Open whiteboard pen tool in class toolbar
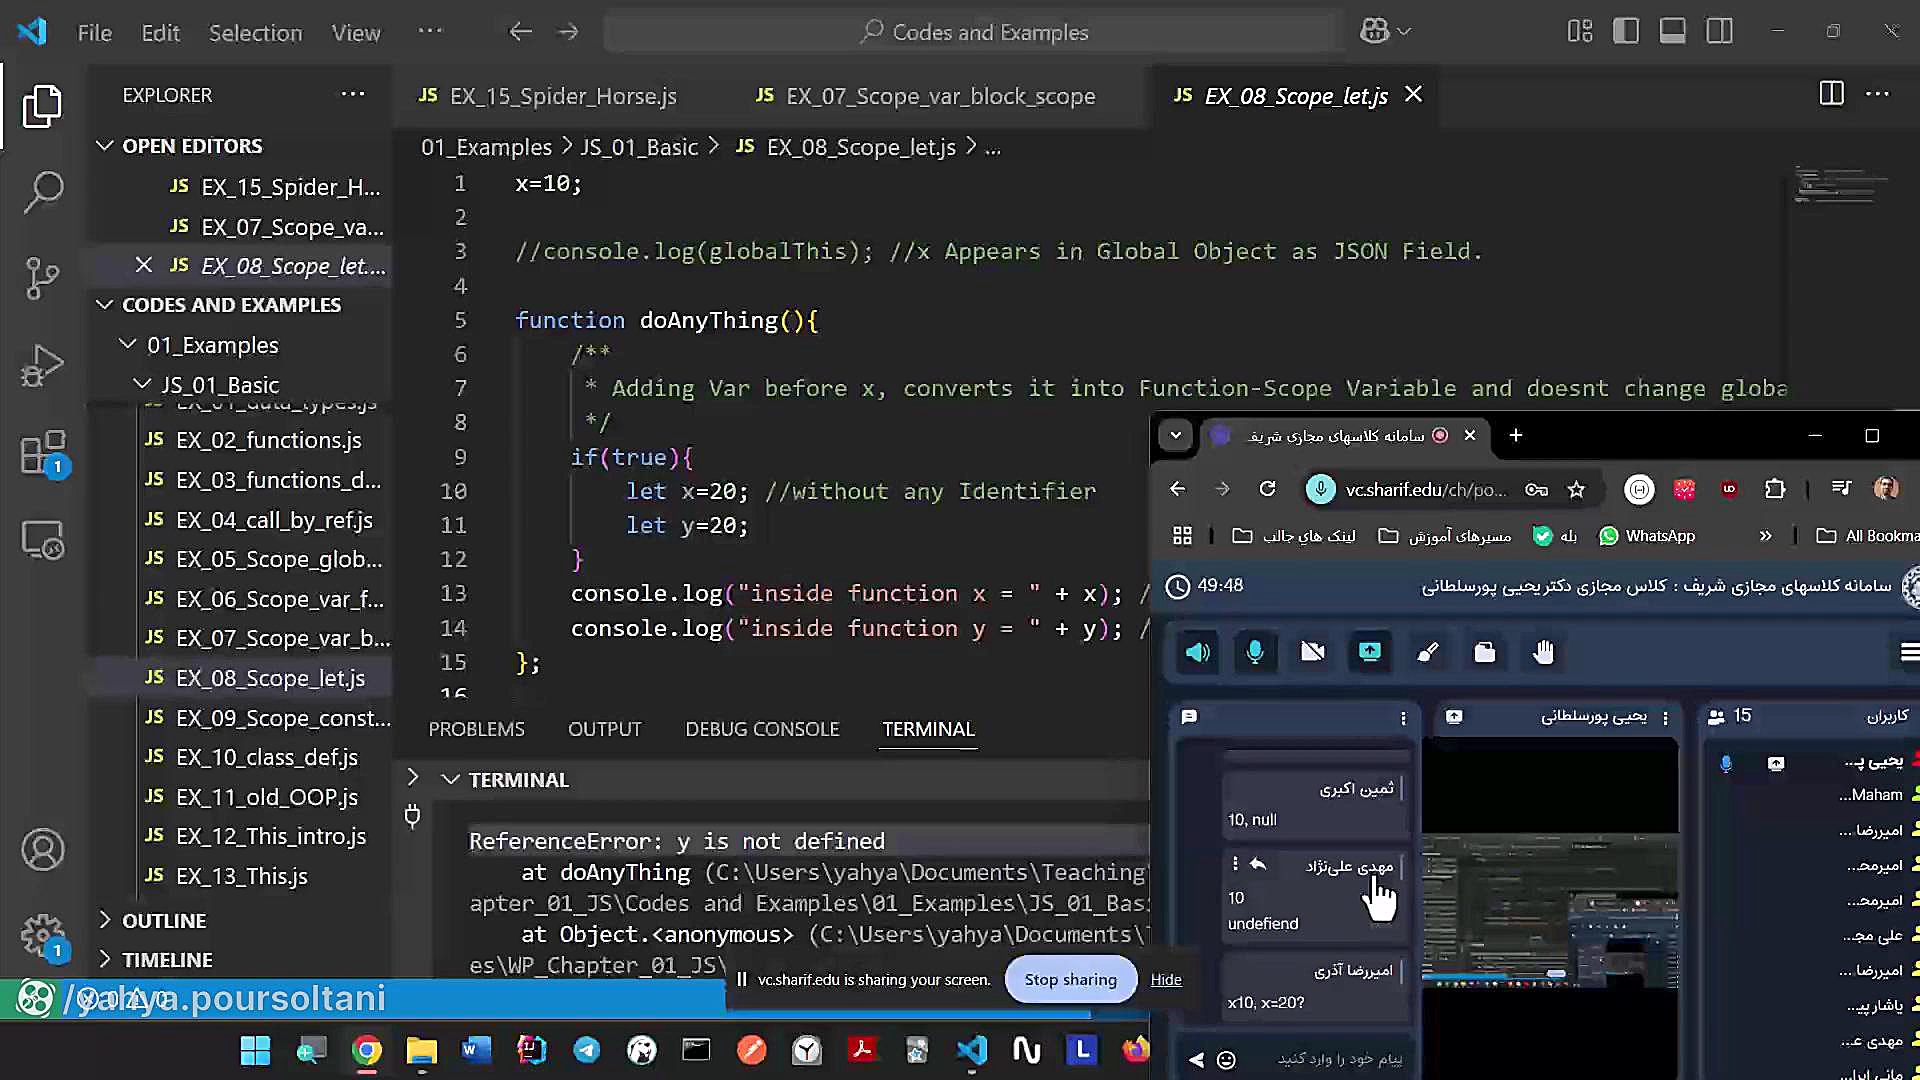This screenshot has width=1920, height=1080. point(1428,653)
